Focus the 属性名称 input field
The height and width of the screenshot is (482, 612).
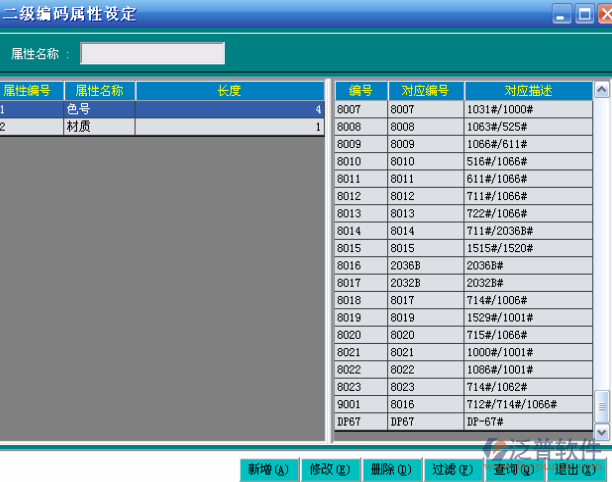[152, 53]
